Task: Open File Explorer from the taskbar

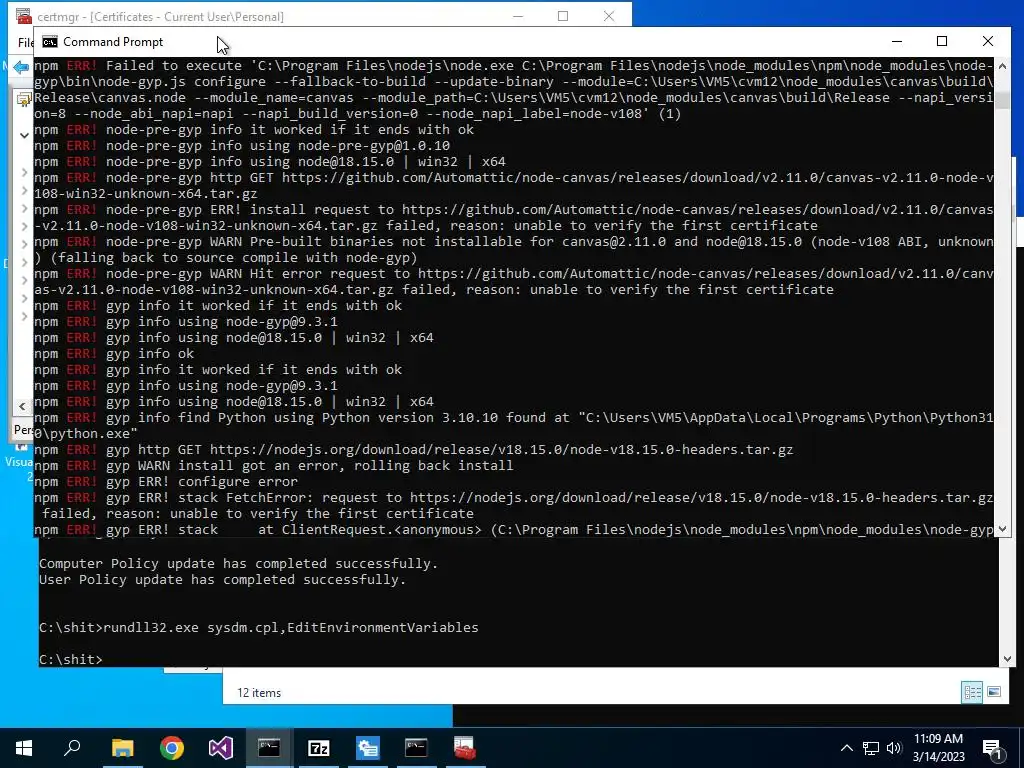Action: point(122,748)
